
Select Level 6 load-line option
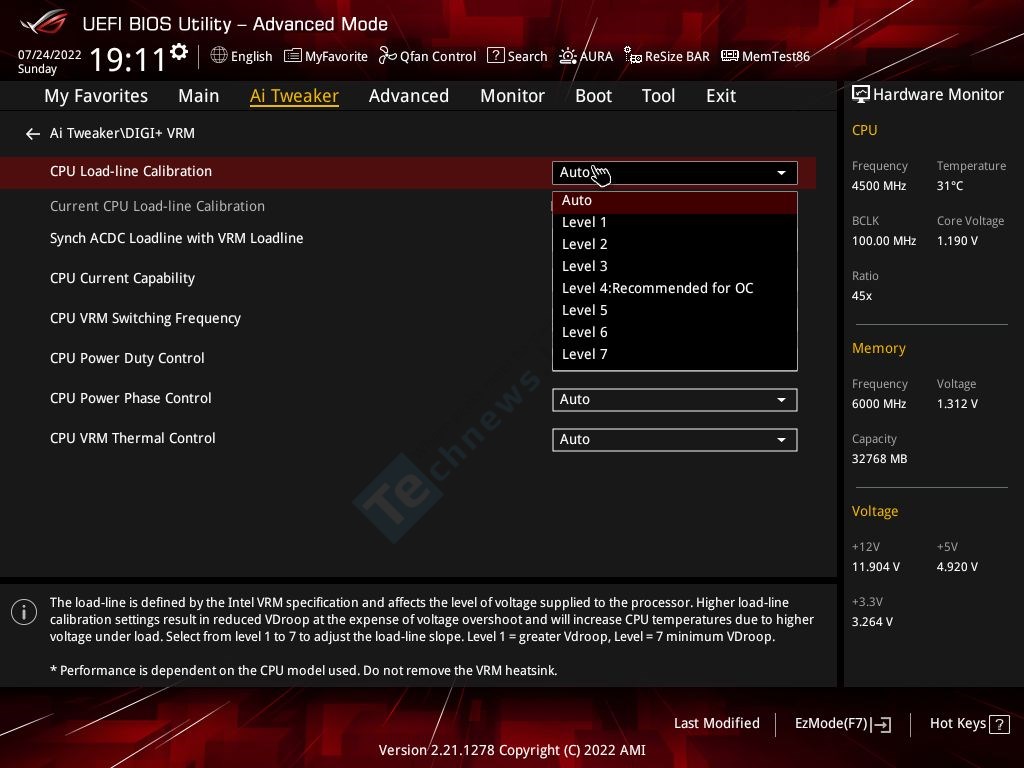click(675, 332)
